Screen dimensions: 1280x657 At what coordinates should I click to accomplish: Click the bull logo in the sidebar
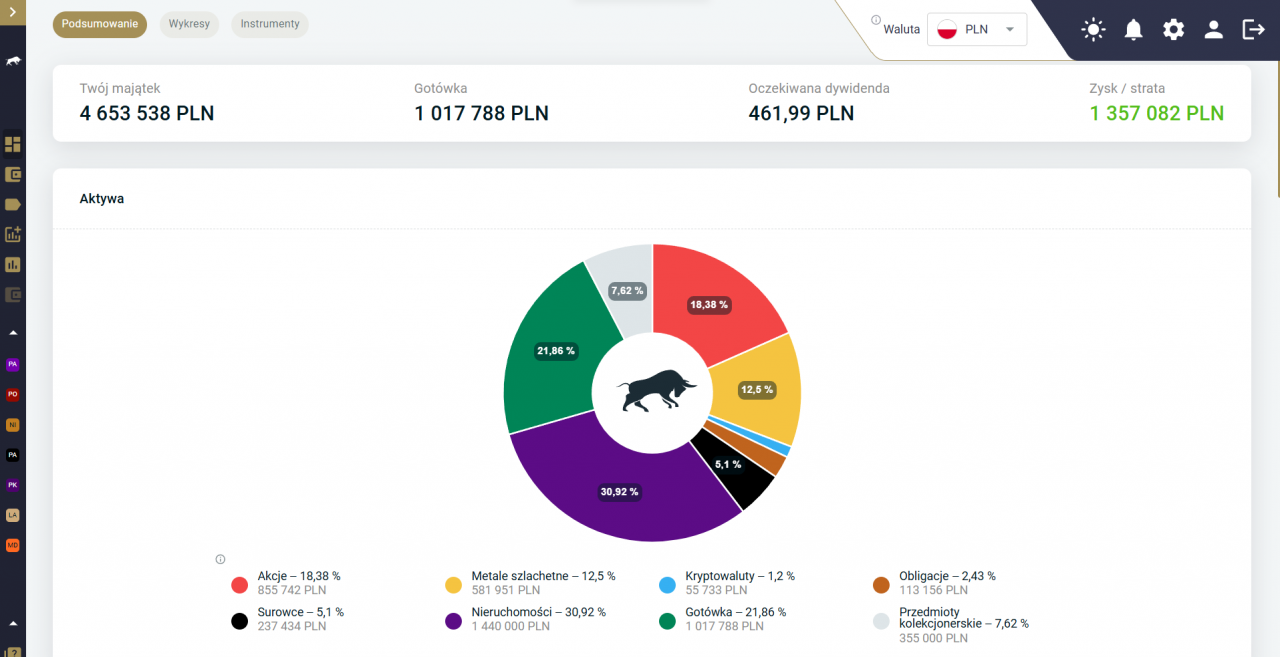(x=13, y=61)
